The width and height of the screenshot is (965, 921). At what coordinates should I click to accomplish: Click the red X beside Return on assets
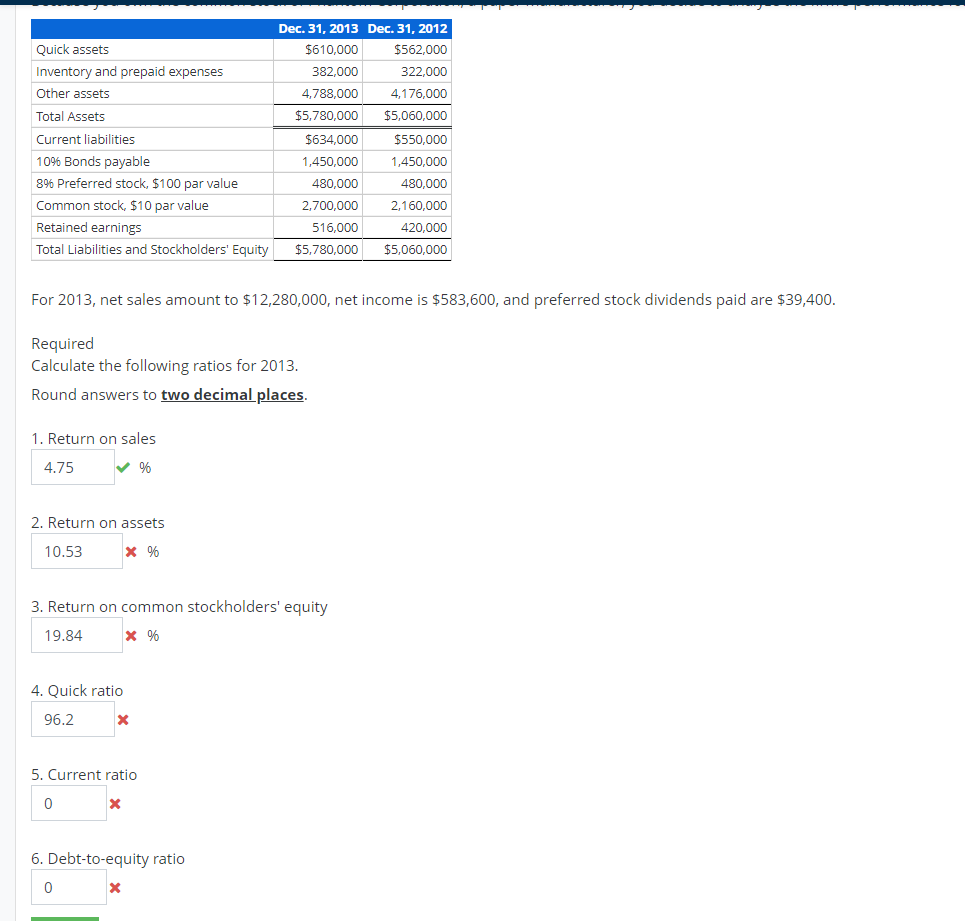click(130, 551)
